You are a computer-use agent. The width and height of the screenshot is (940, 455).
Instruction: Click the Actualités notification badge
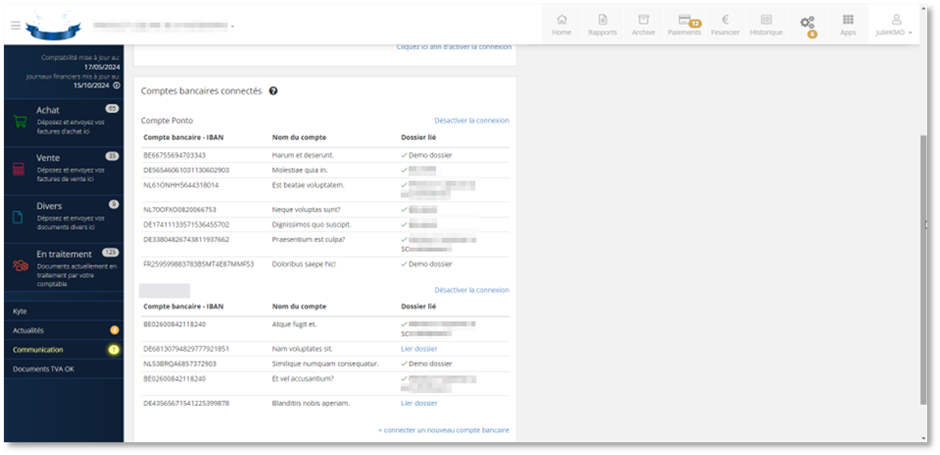114,330
